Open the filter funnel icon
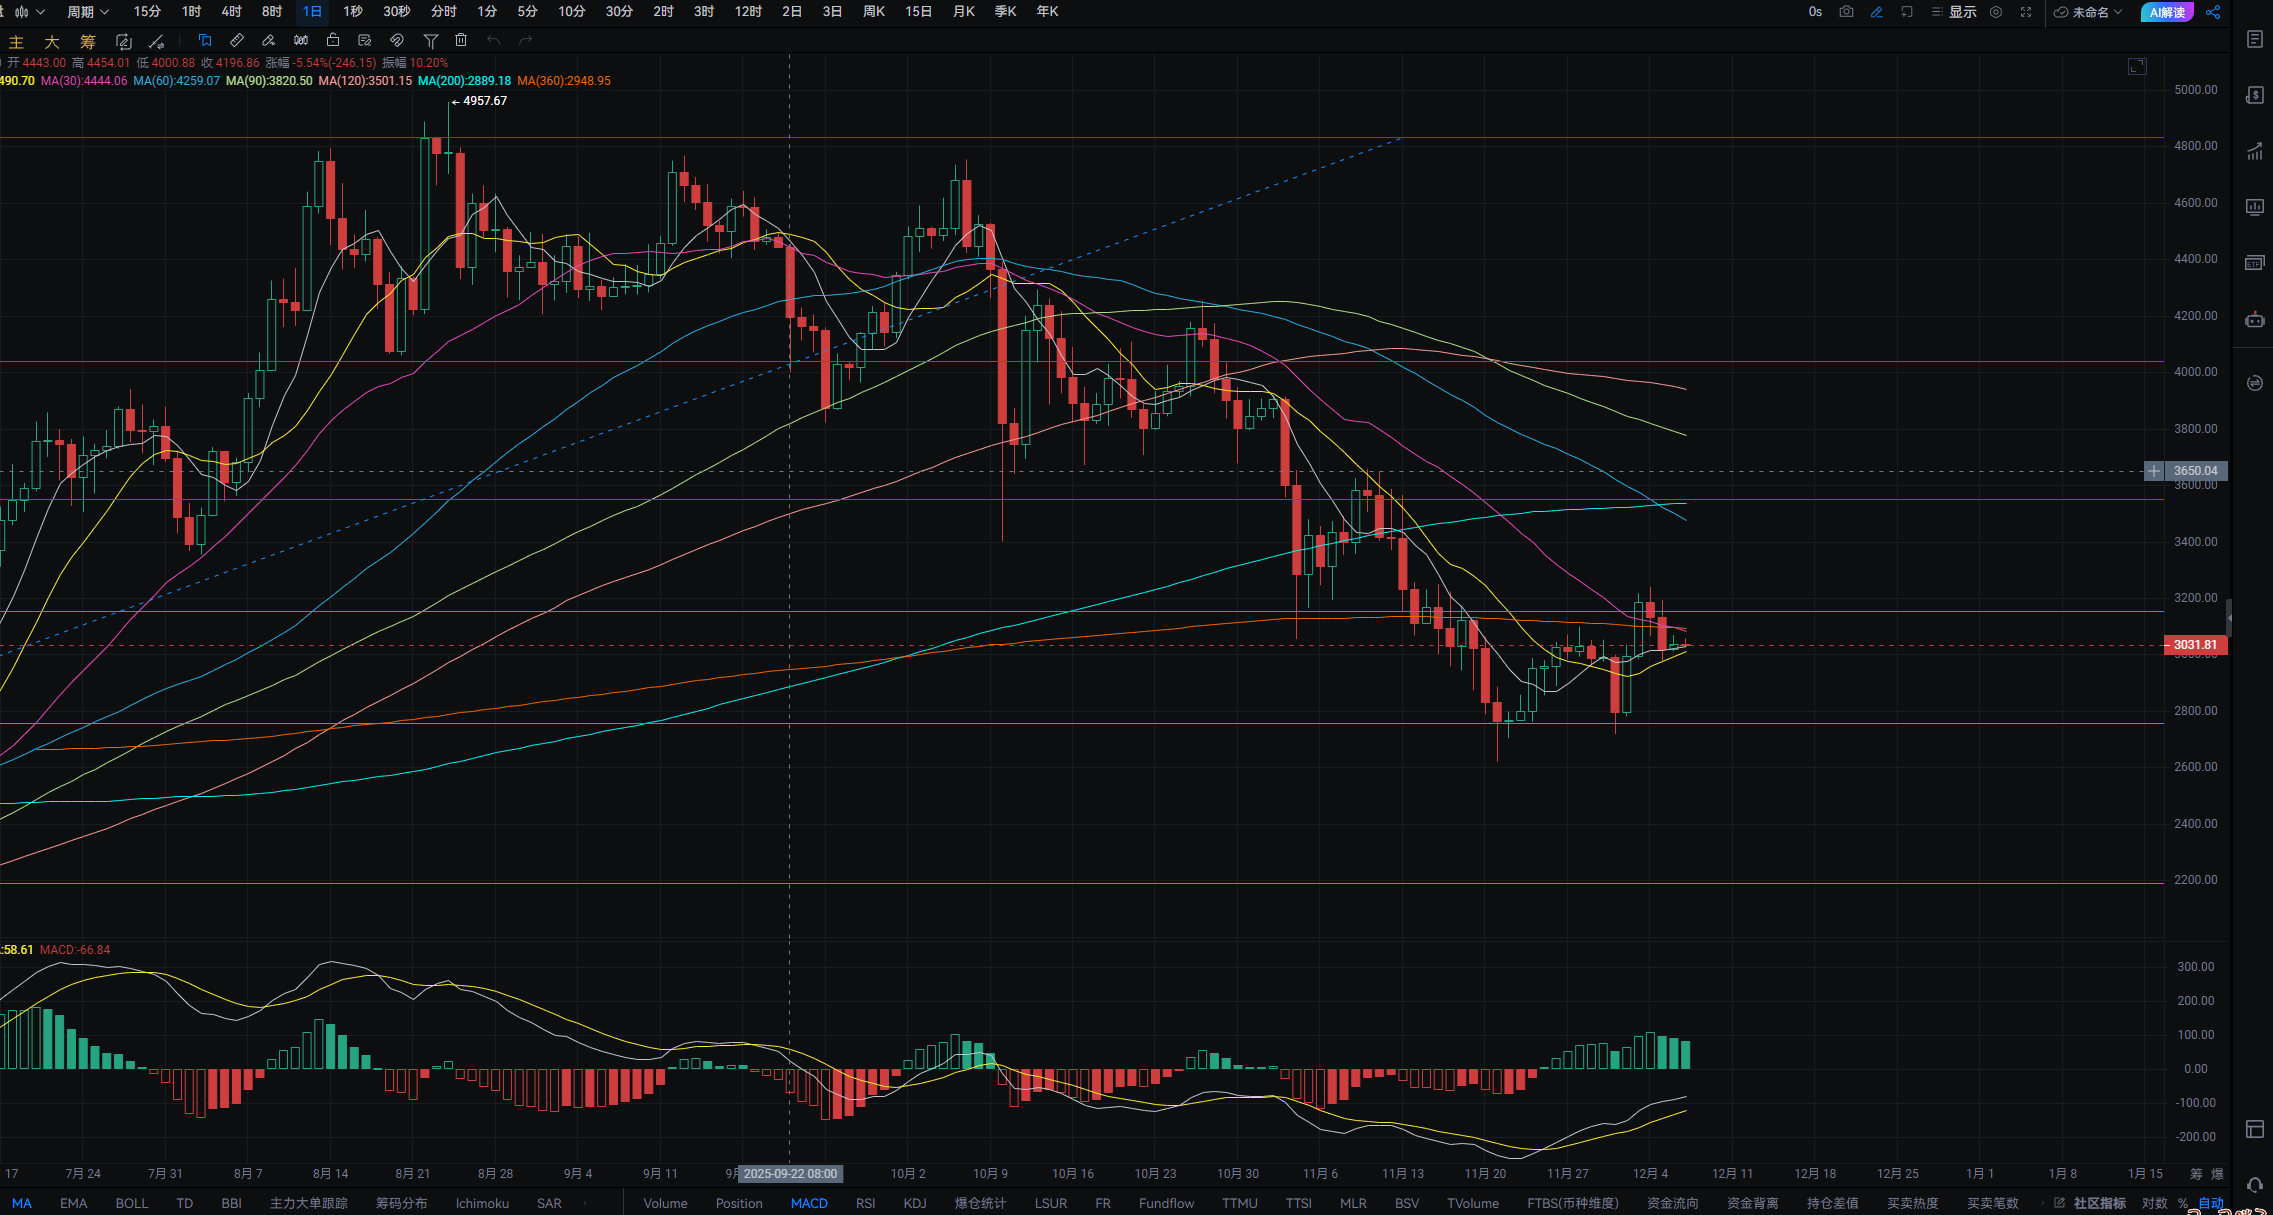The width and height of the screenshot is (2273, 1215). tap(430, 40)
